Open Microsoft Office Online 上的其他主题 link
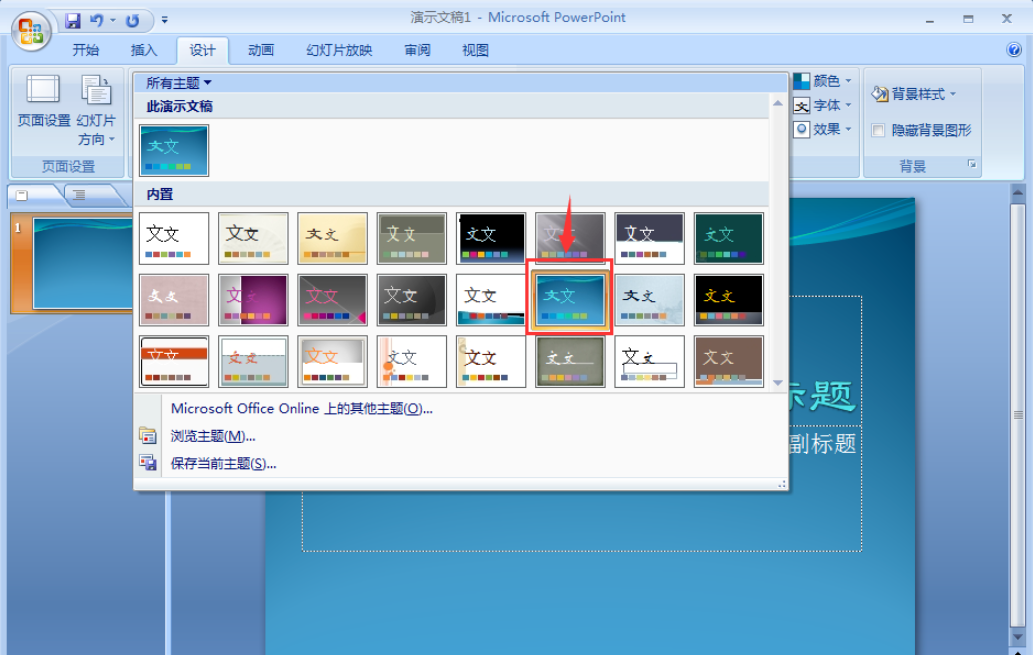Viewport: 1033px width, 655px height. tap(302, 409)
